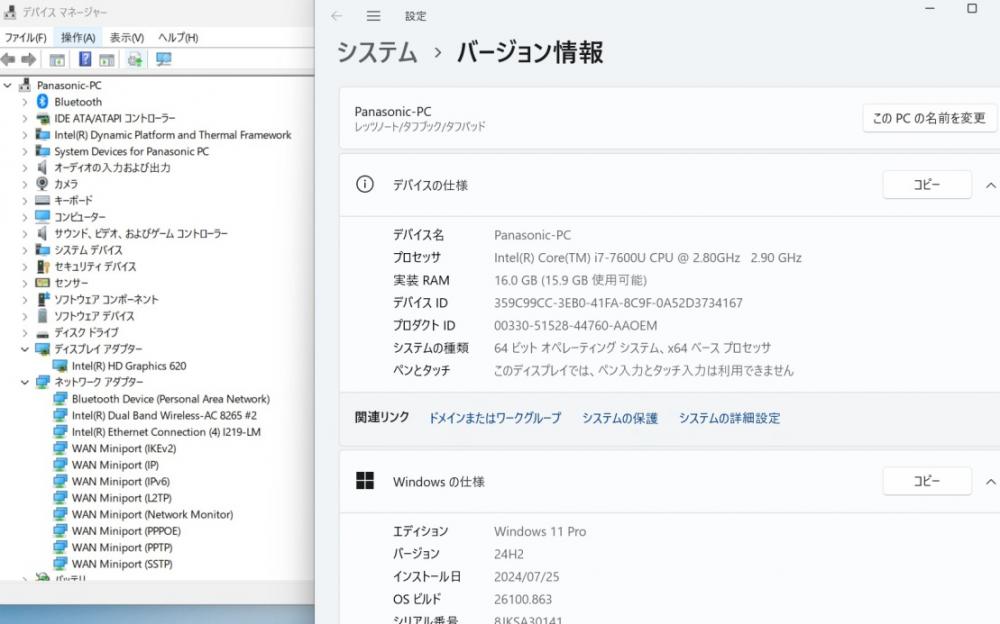Copy Windows specs with the Windows の仕様 コピー button
Viewport: 1000px width, 624px height.
coord(927,481)
